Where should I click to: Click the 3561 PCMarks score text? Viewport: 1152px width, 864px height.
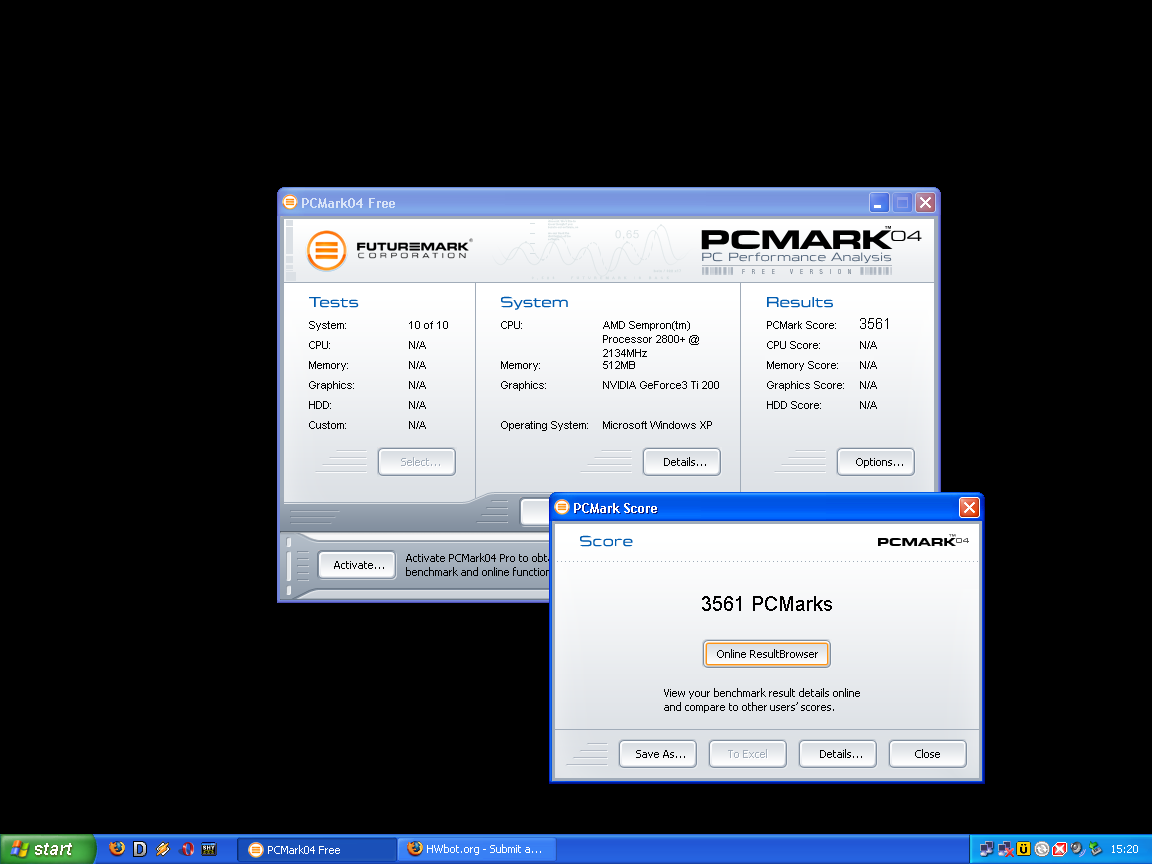(x=766, y=604)
